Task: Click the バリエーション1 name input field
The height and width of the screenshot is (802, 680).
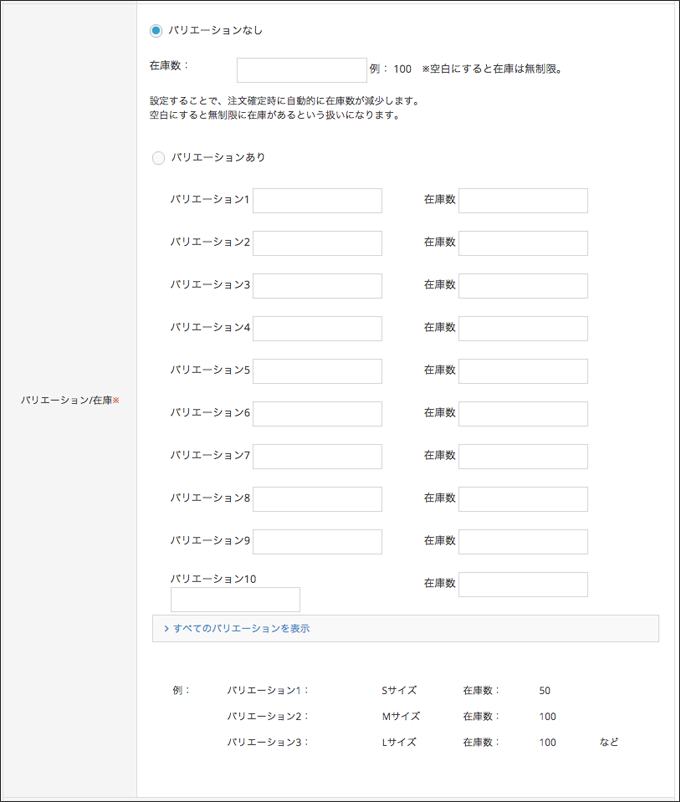Action: coord(317,200)
